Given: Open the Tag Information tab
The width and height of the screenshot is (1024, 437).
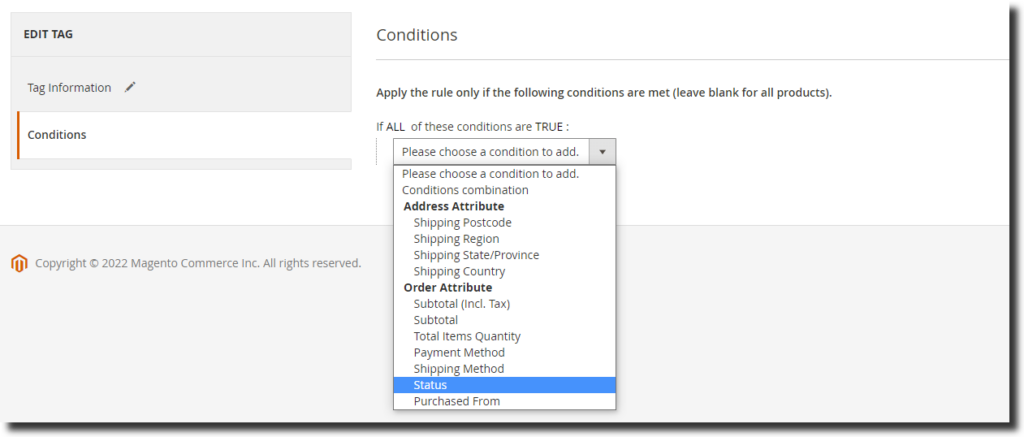Looking at the screenshot, I should coord(69,88).
